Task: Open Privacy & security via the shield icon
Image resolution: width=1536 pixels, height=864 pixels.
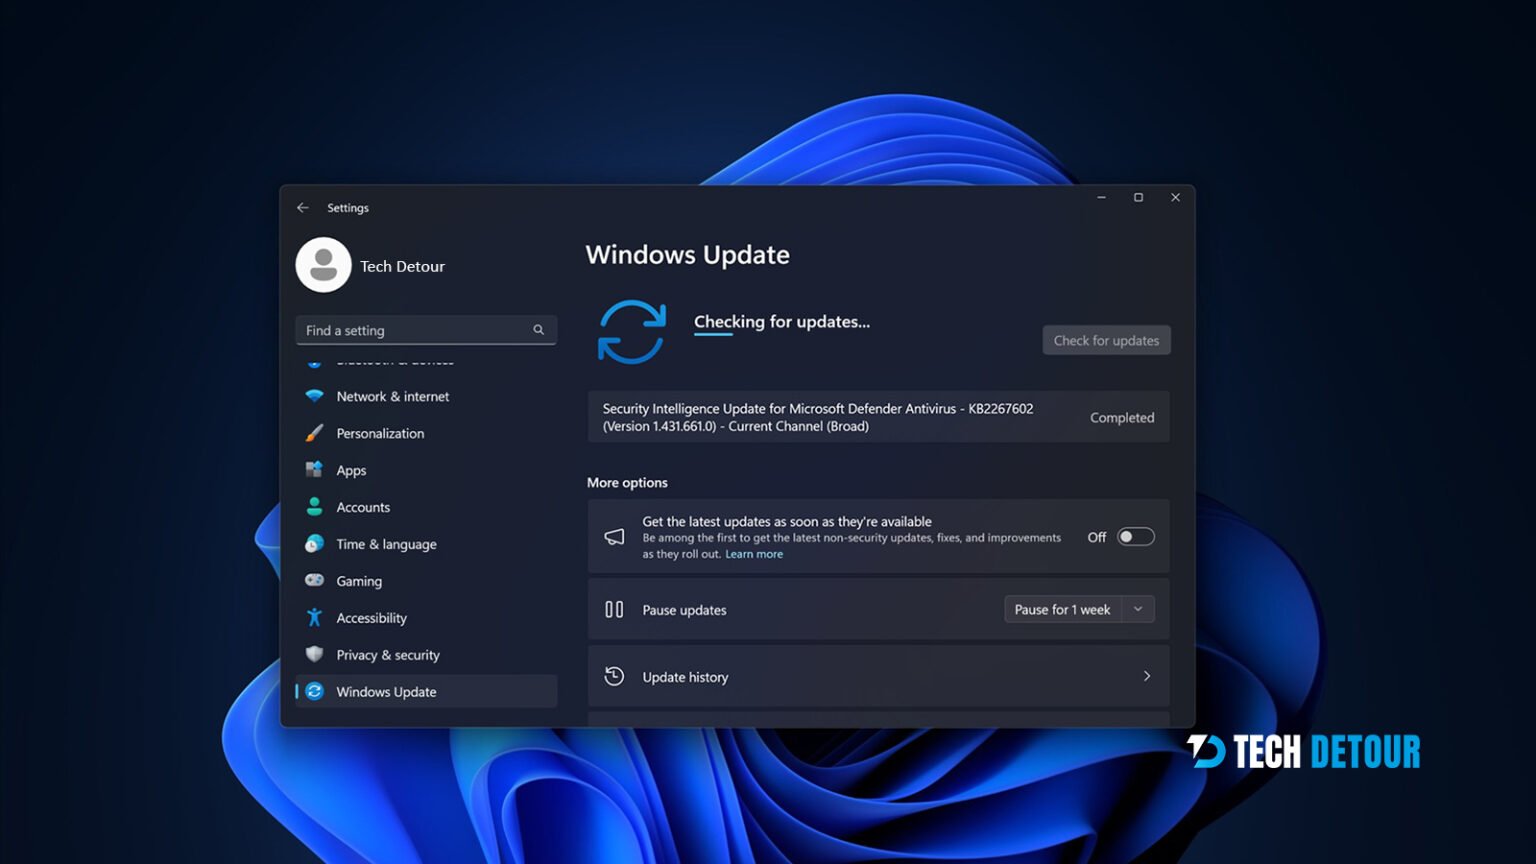Action: point(314,655)
